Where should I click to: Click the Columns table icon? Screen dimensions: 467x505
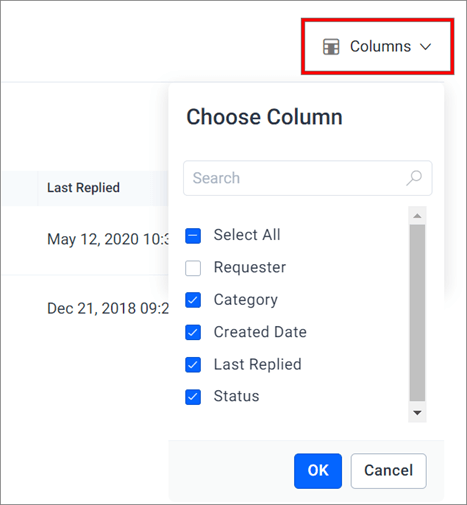click(x=331, y=46)
